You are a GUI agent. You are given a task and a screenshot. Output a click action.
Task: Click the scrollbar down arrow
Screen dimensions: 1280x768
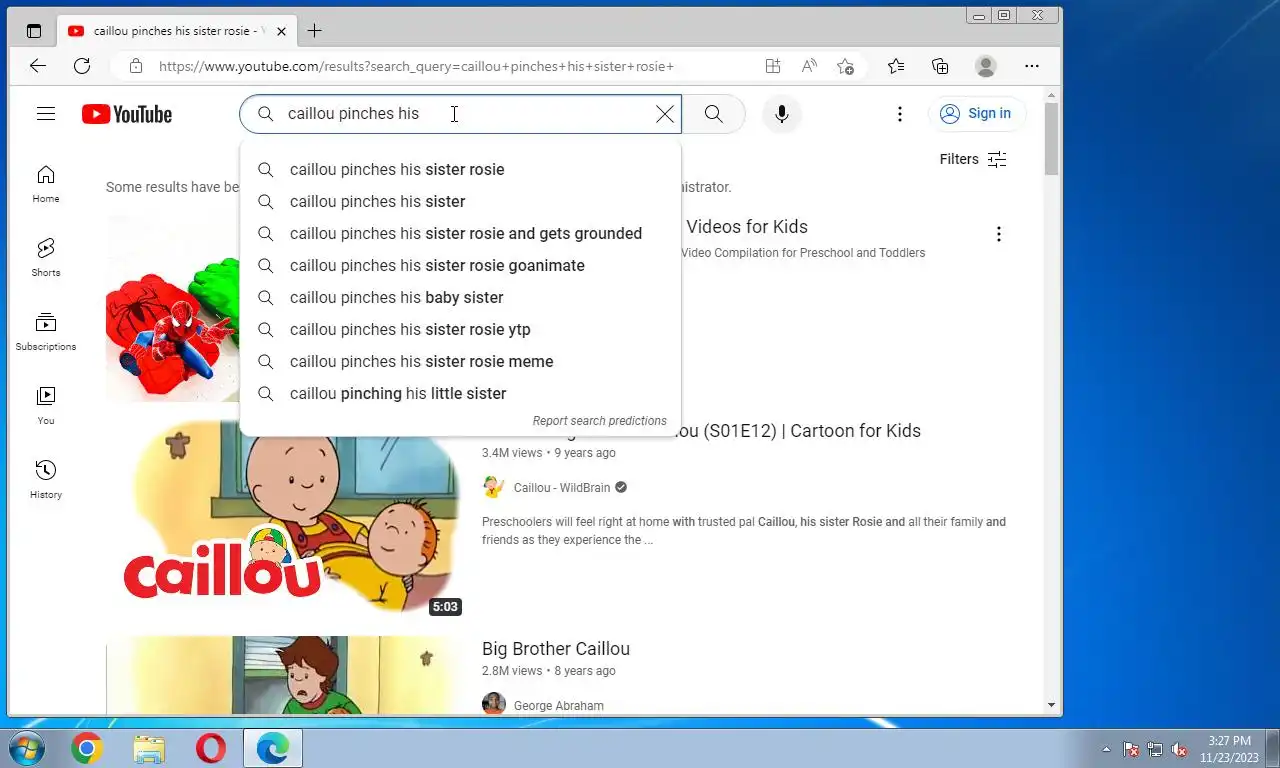click(x=1051, y=706)
